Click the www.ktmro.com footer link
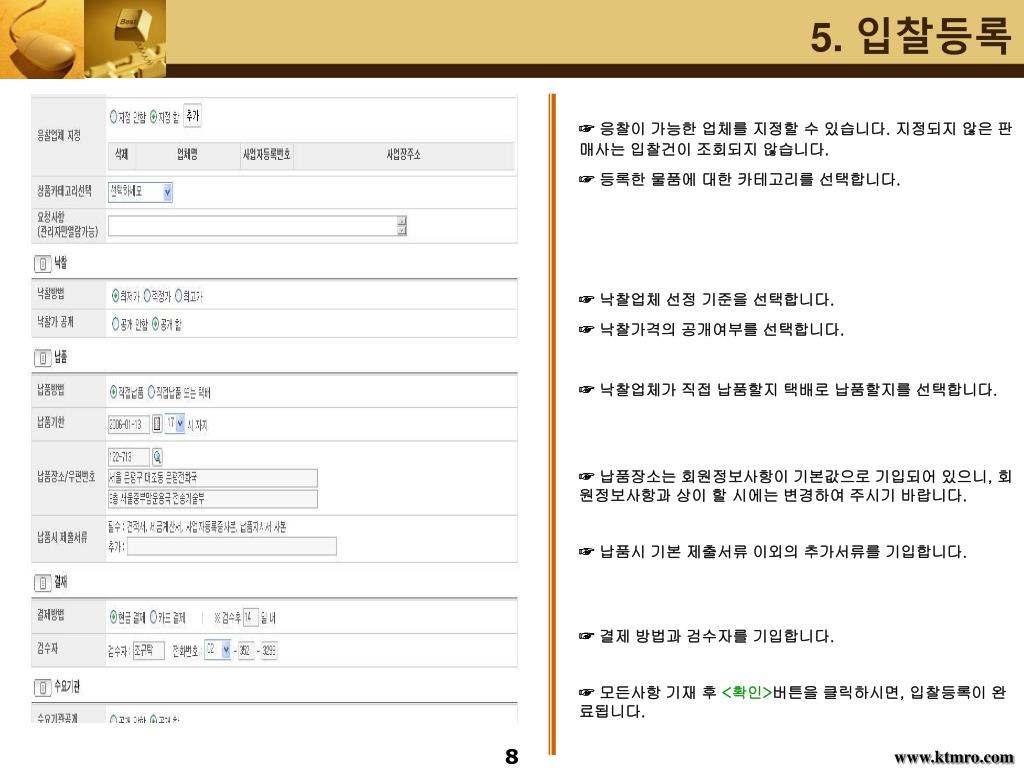 pyautogui.click(x=953, y=758)
